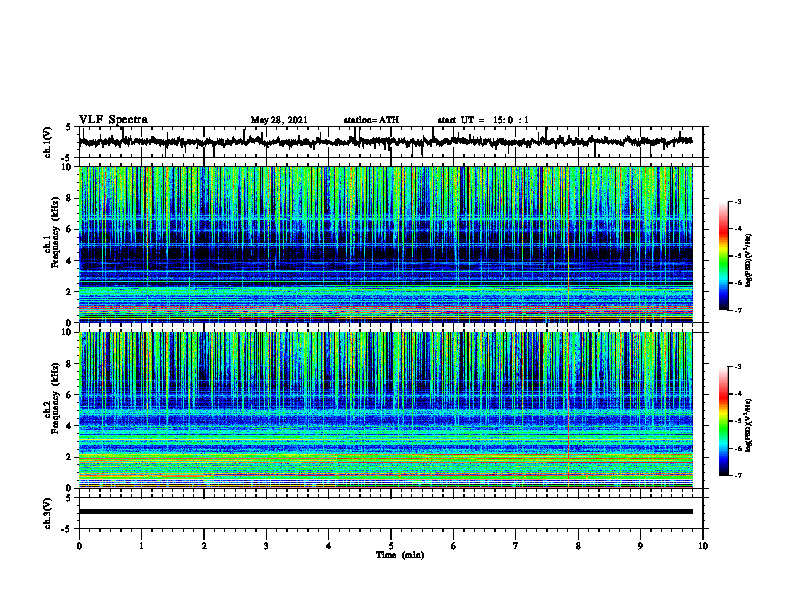Click the time axis tick label "5"
Screen dimensions: 792x612
coord(391,546)
